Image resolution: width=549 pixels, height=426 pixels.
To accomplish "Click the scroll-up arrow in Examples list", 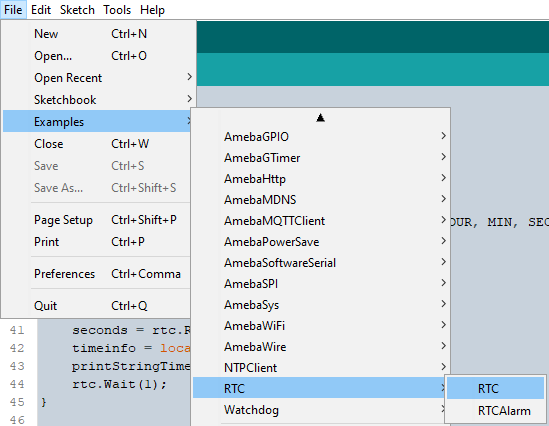I will pyautogui.click(x=320, y=118).
